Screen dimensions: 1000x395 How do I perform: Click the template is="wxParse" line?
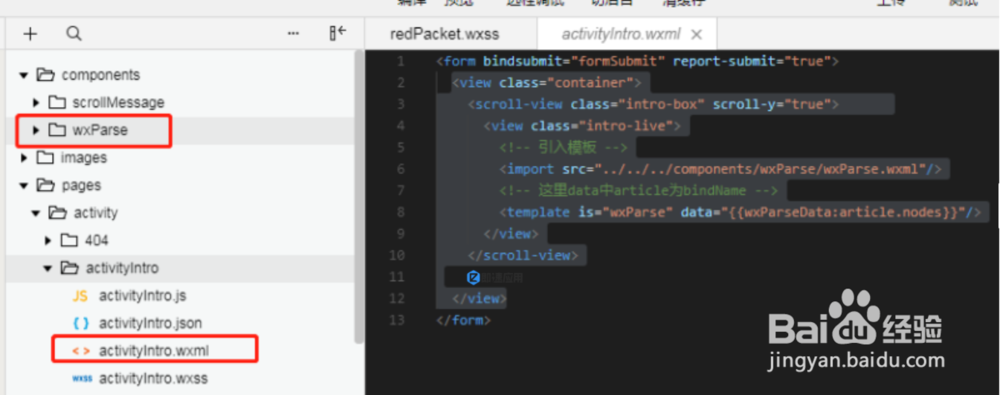tap(740, 212)
